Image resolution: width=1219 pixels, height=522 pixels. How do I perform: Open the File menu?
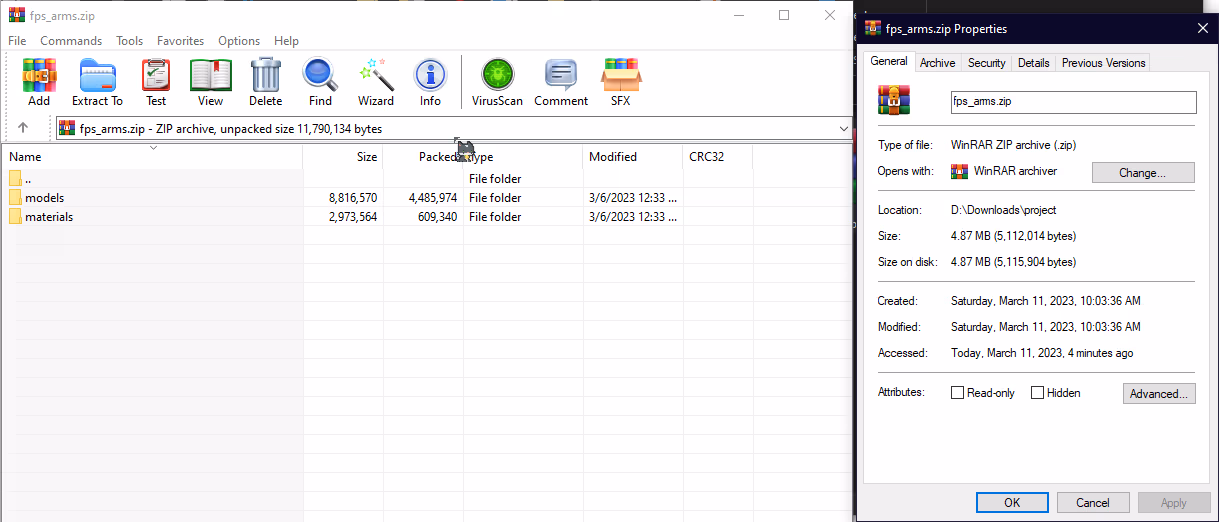(x=17, y=41)
